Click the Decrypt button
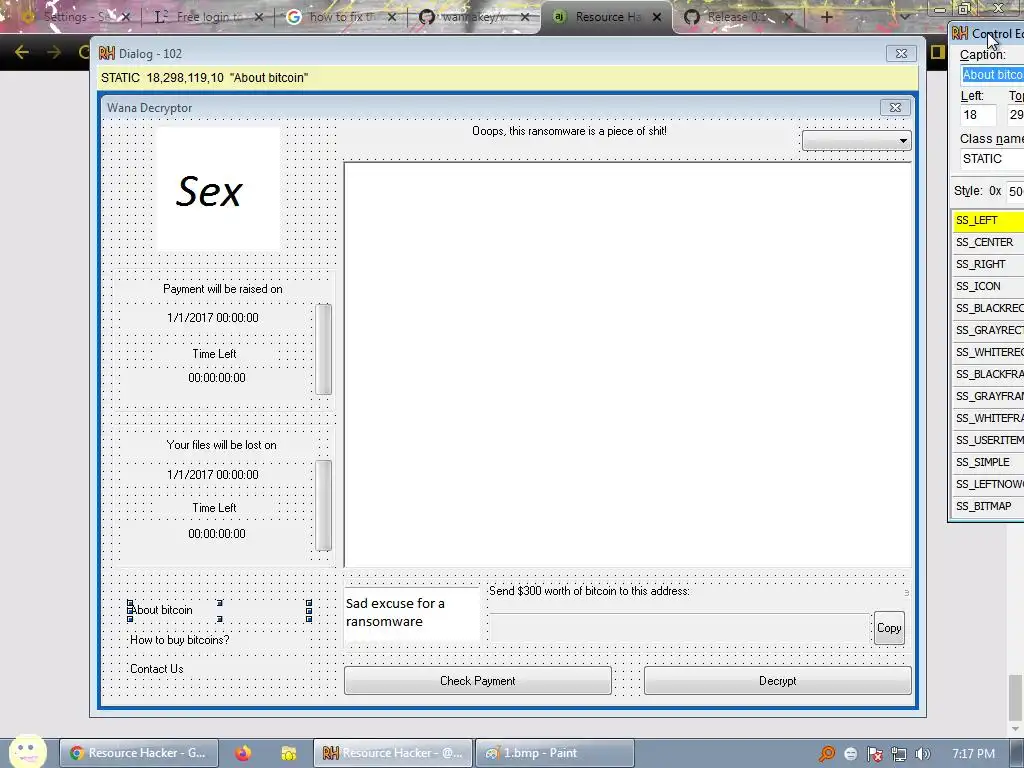This screenshot has height=768, width=1024. (x=777, y=680)
